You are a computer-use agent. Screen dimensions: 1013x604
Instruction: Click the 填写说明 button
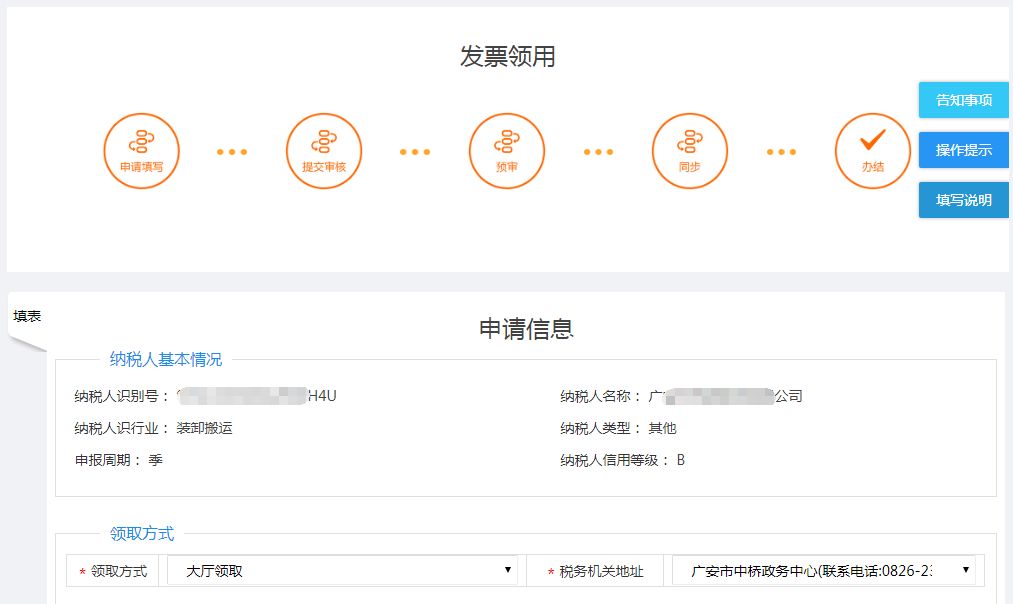(x=963, y=200)
